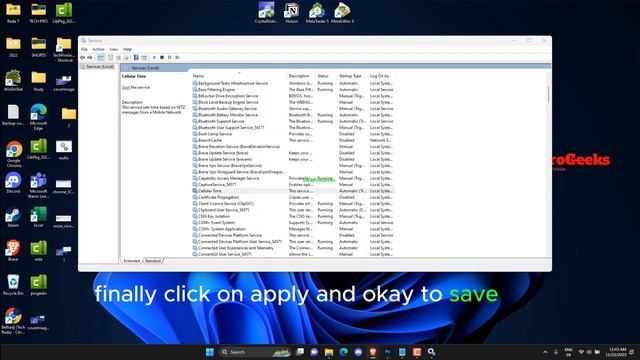Click the Study folder on desktop
This screenshot has width=640, height=360.
point(38,81)
